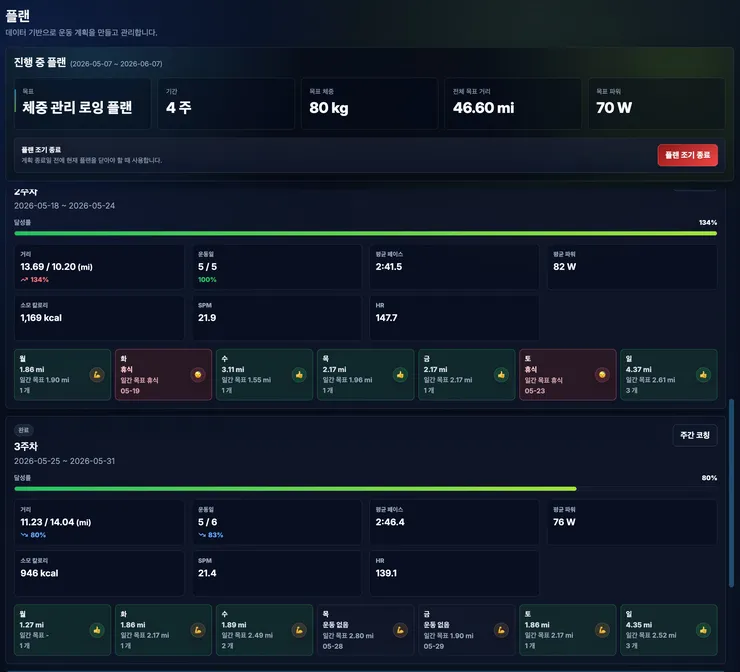This screenshot has height=672, width=740.
Task: Click flexed-arm icon on 05-28 no-workout card
Action: point(400,630)
